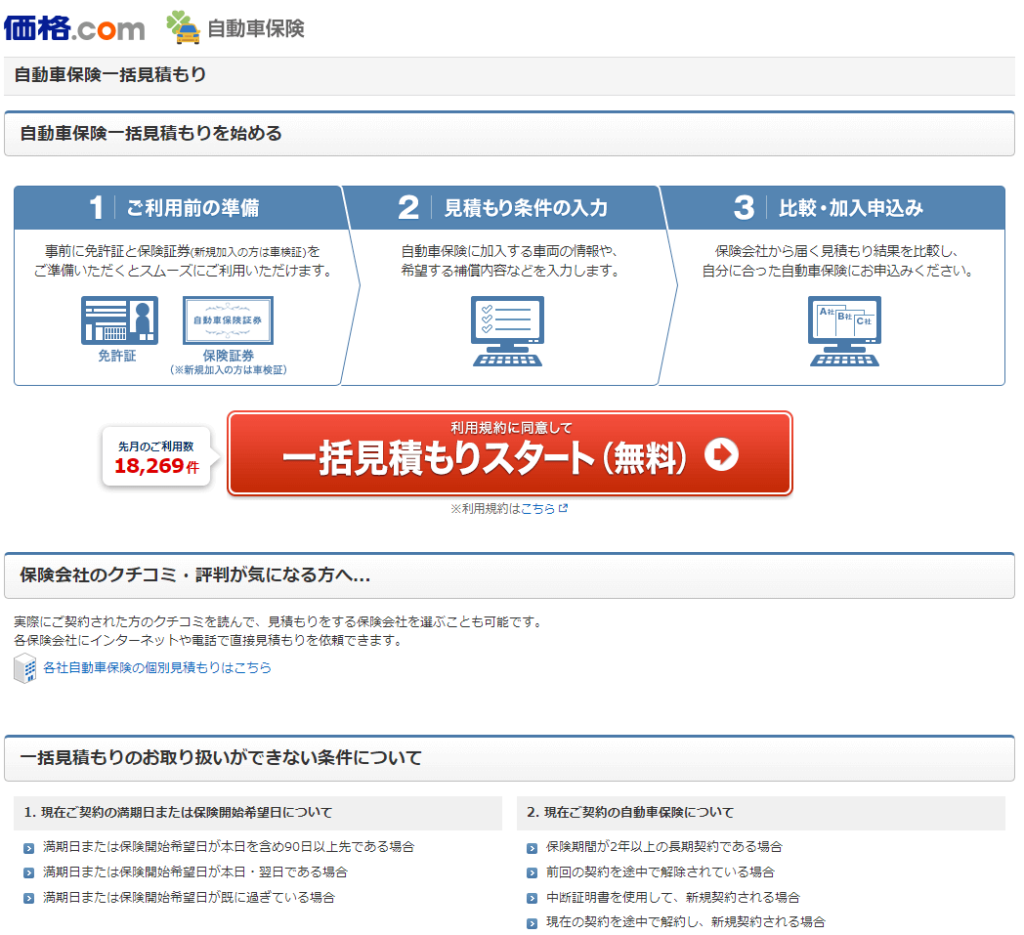
Task: Select step 2 見積もり条件の入力 header
Action: tap(500, 208)
